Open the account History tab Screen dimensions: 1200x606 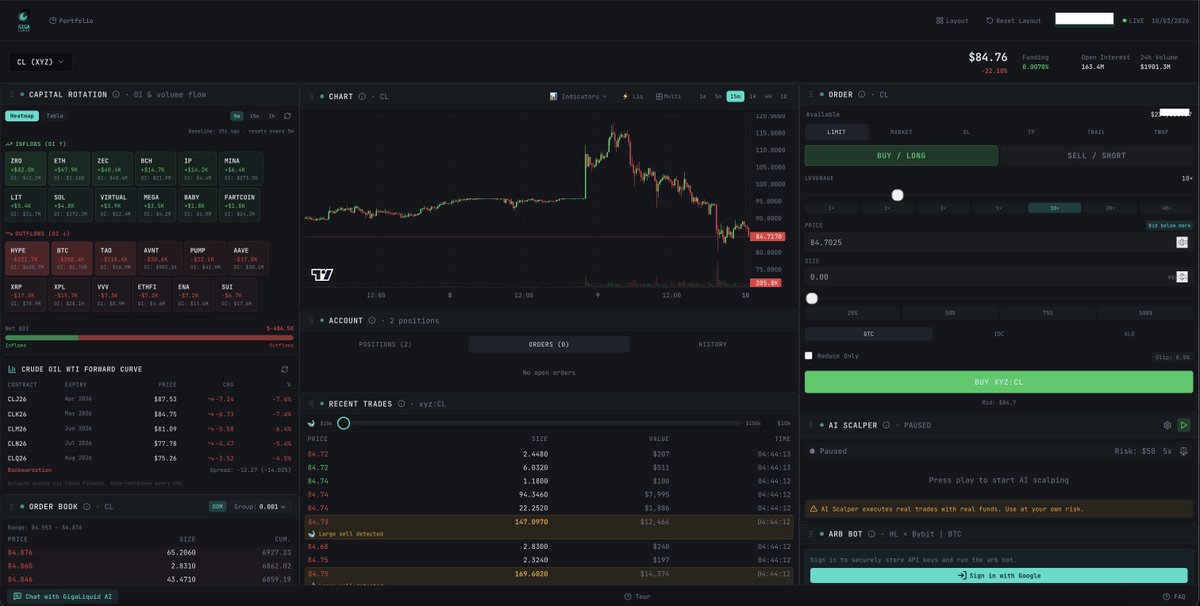[x=712, y=344]
